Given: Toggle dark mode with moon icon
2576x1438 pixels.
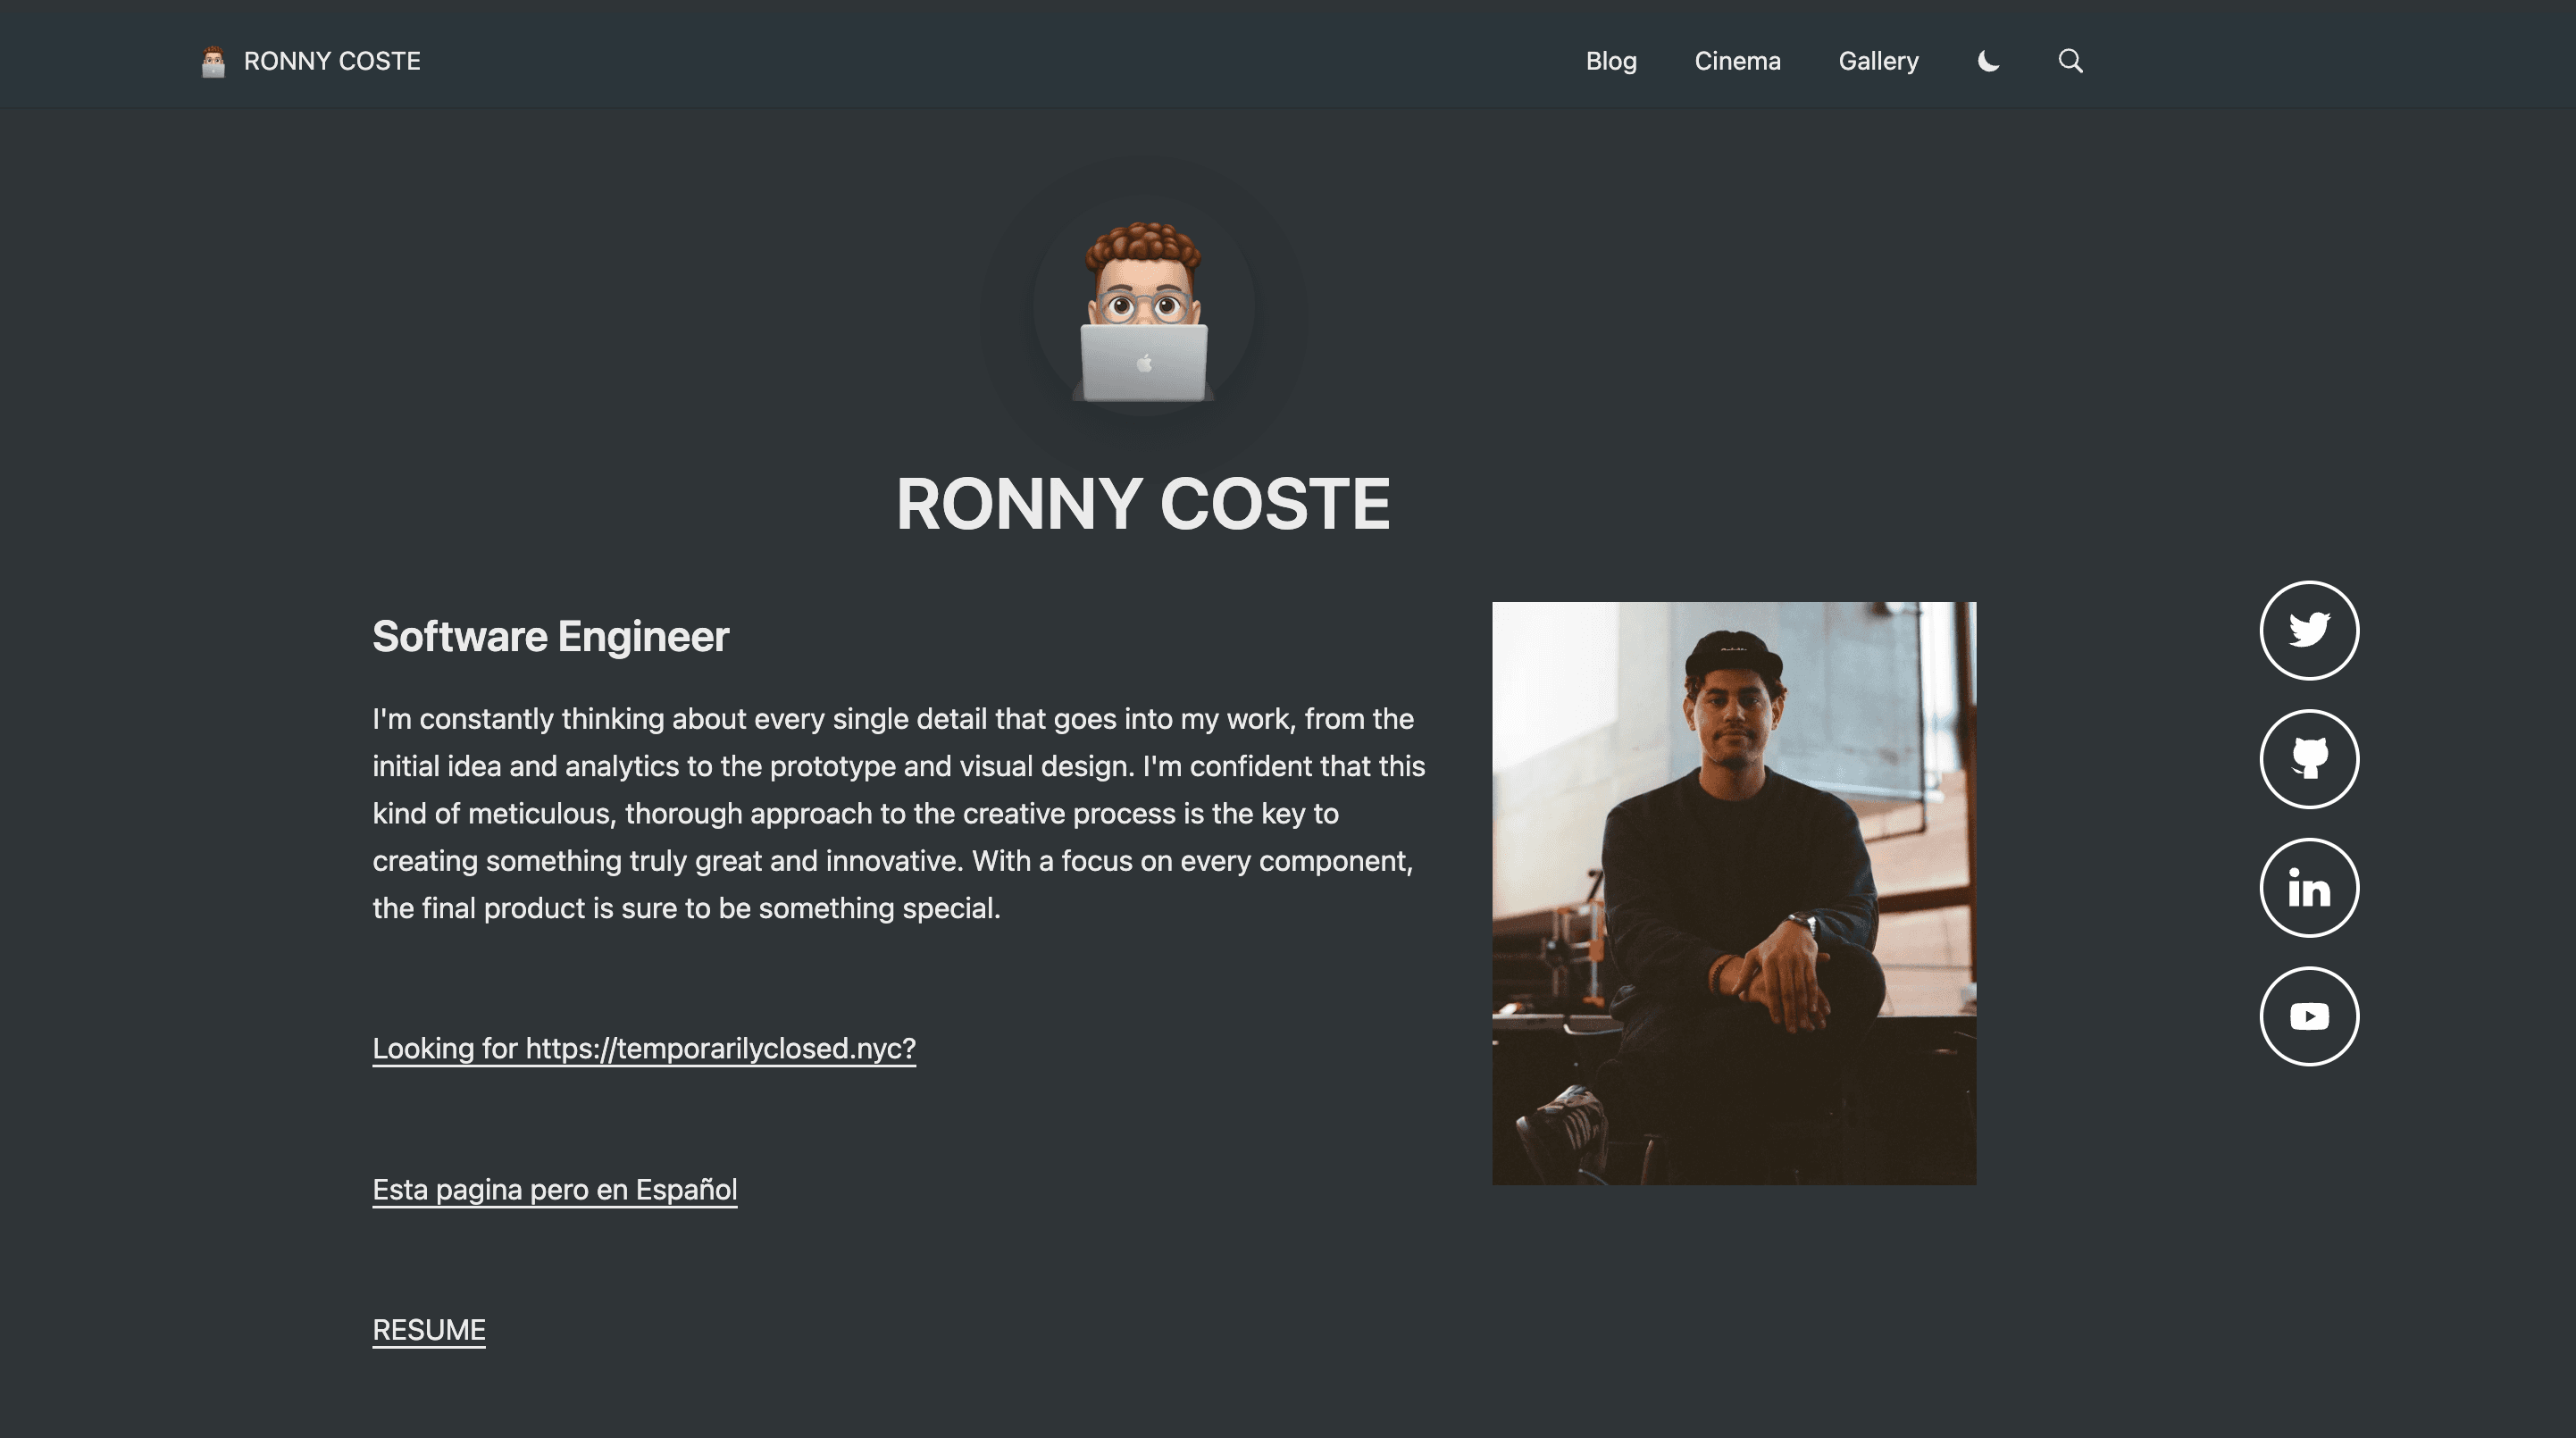Looking at the screenshot, I should point(1988,61).
